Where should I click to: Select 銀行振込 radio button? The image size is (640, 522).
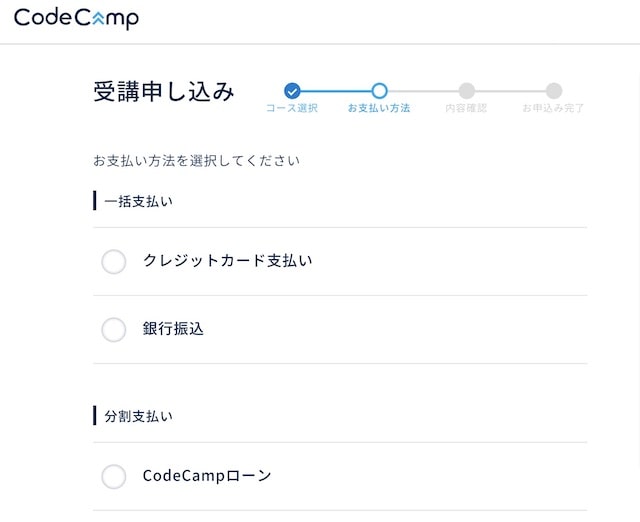click(x=113, y=330)
